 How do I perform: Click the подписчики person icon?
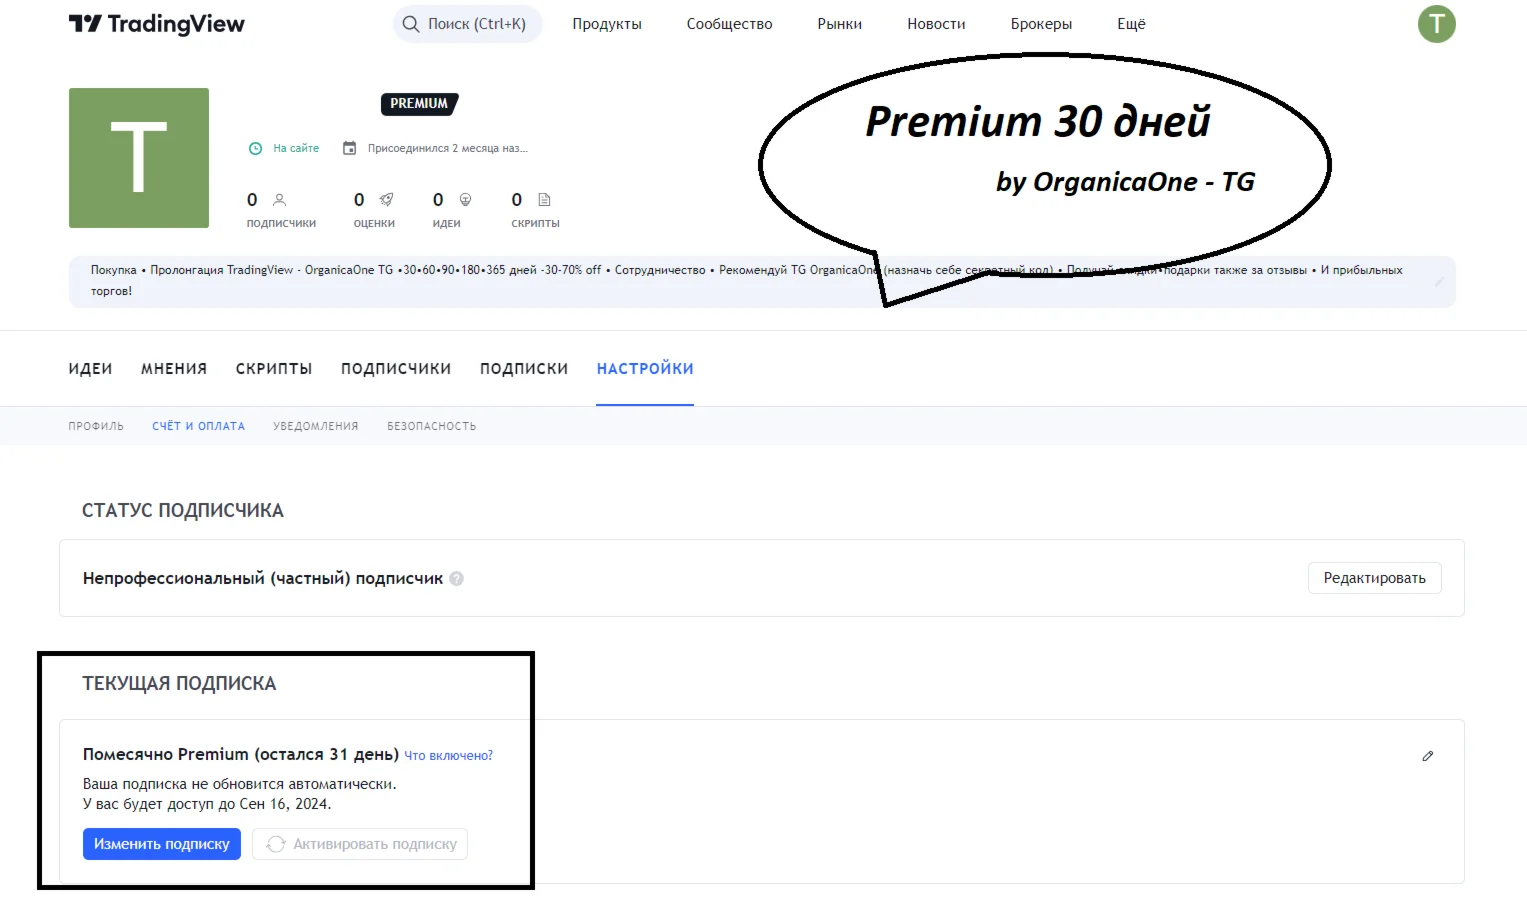click(x=280, y=200)
